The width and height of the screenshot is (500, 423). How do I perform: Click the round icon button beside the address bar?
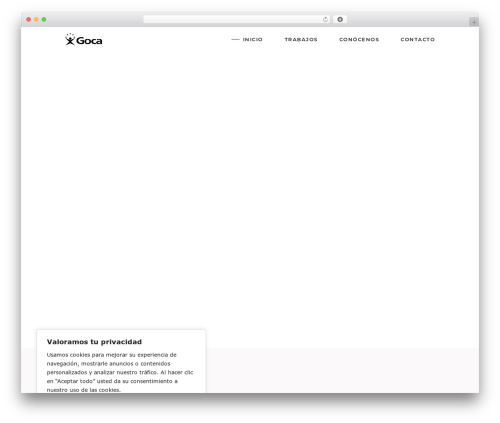tap(340, 19)
